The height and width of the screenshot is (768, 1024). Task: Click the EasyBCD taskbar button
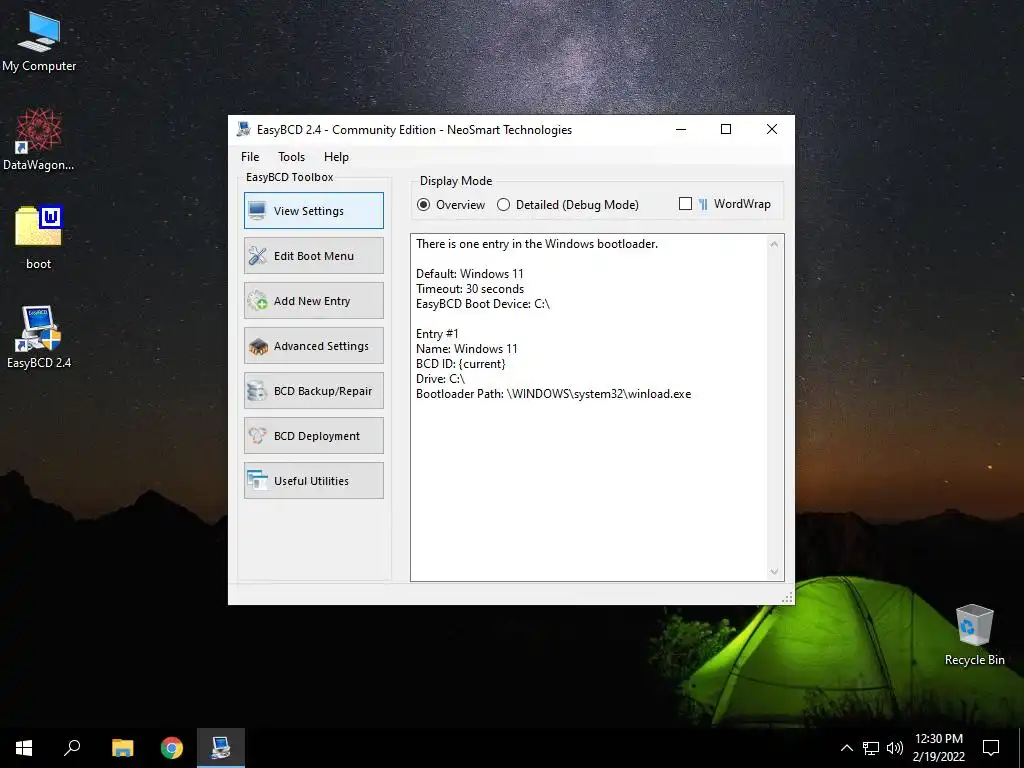click(221, 748)
